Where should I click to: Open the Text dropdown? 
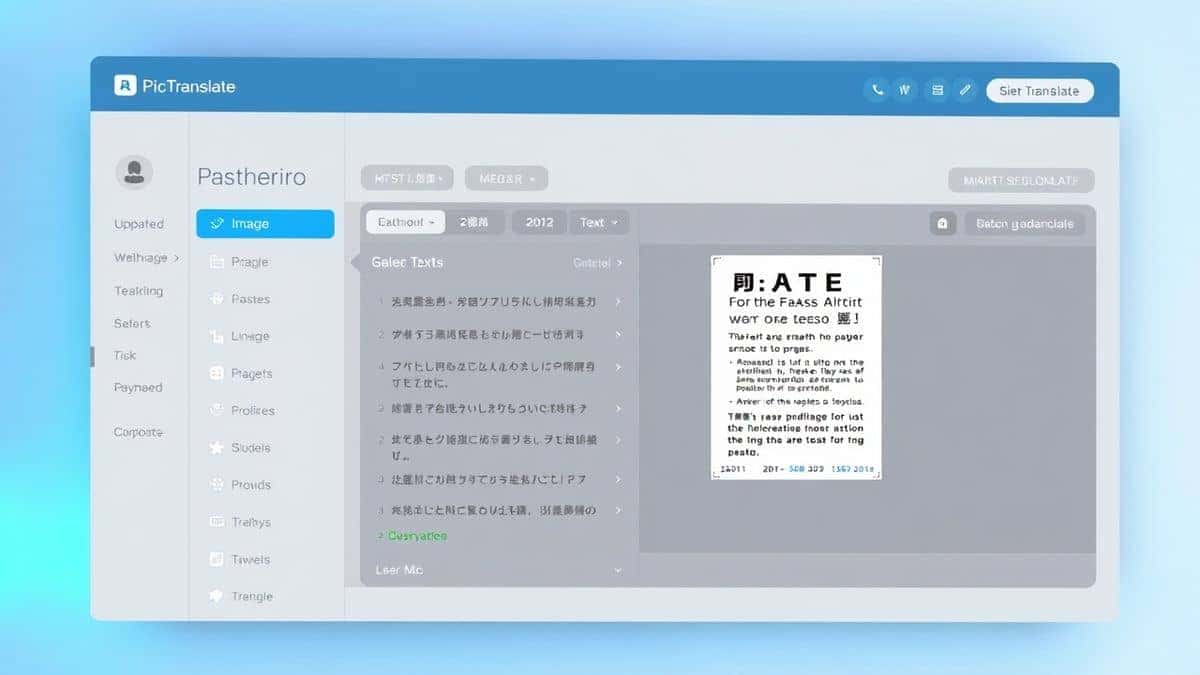pyautogui.click(x=599, y=222)
